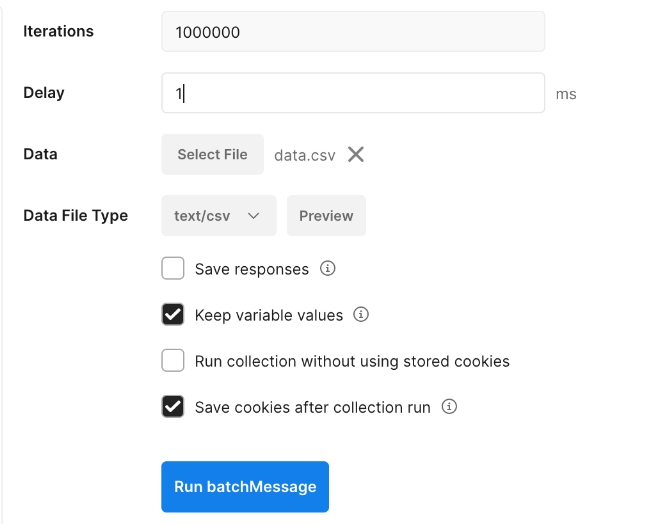
Task: Click the Save responses label text
Action: click(252, 269)
